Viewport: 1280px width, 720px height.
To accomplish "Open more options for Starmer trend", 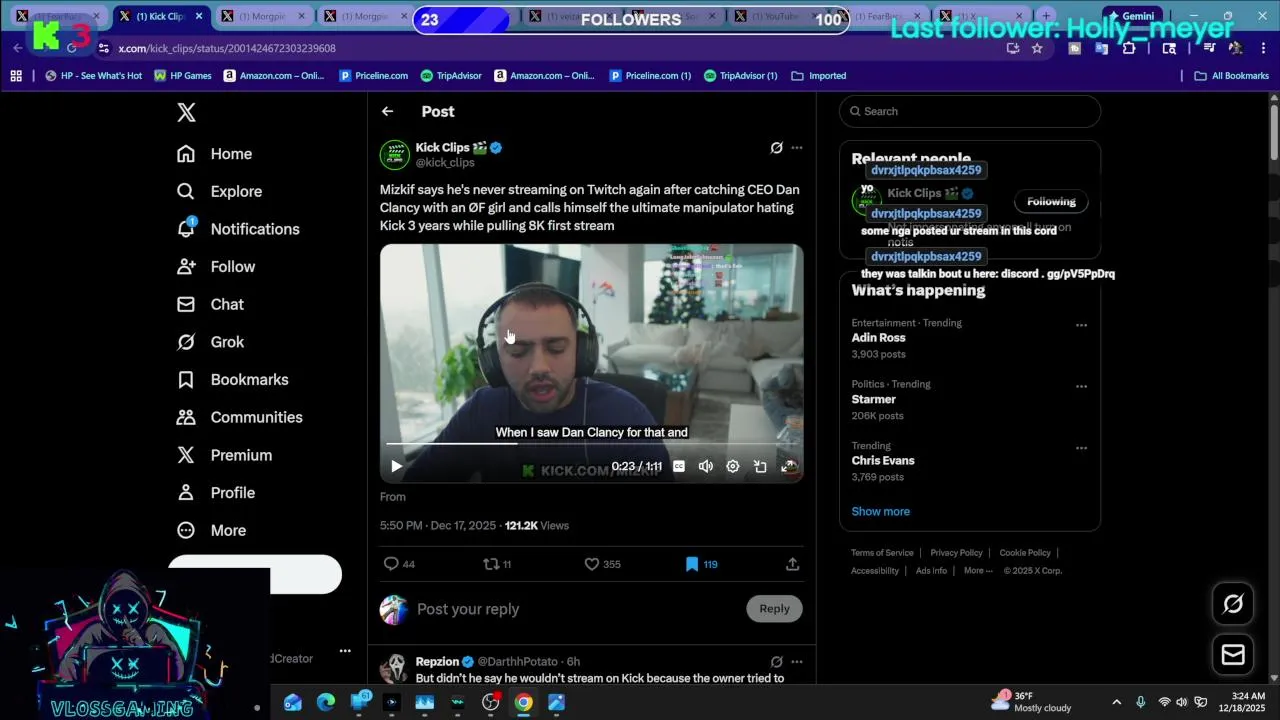I will click(1081, 386).
